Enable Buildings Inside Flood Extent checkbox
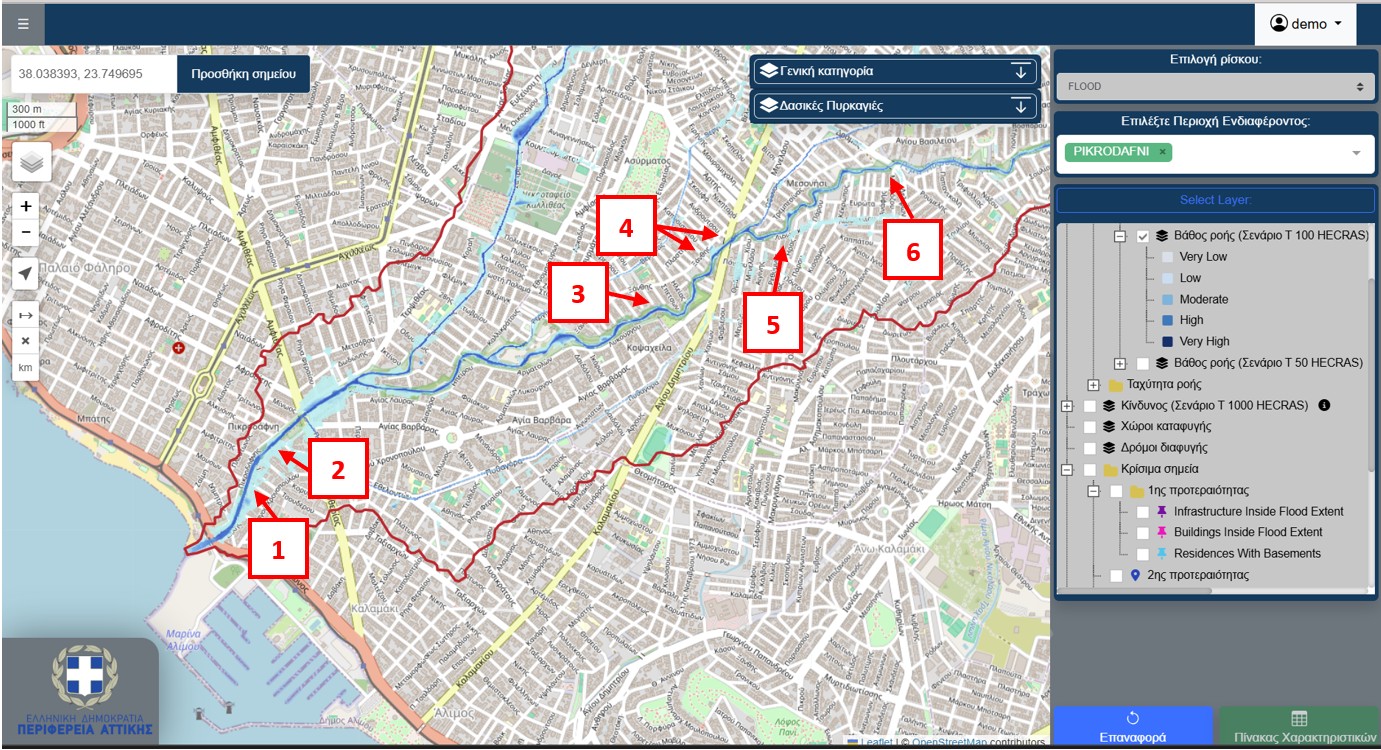The image size is (1381, 750). click(1143, 533)
